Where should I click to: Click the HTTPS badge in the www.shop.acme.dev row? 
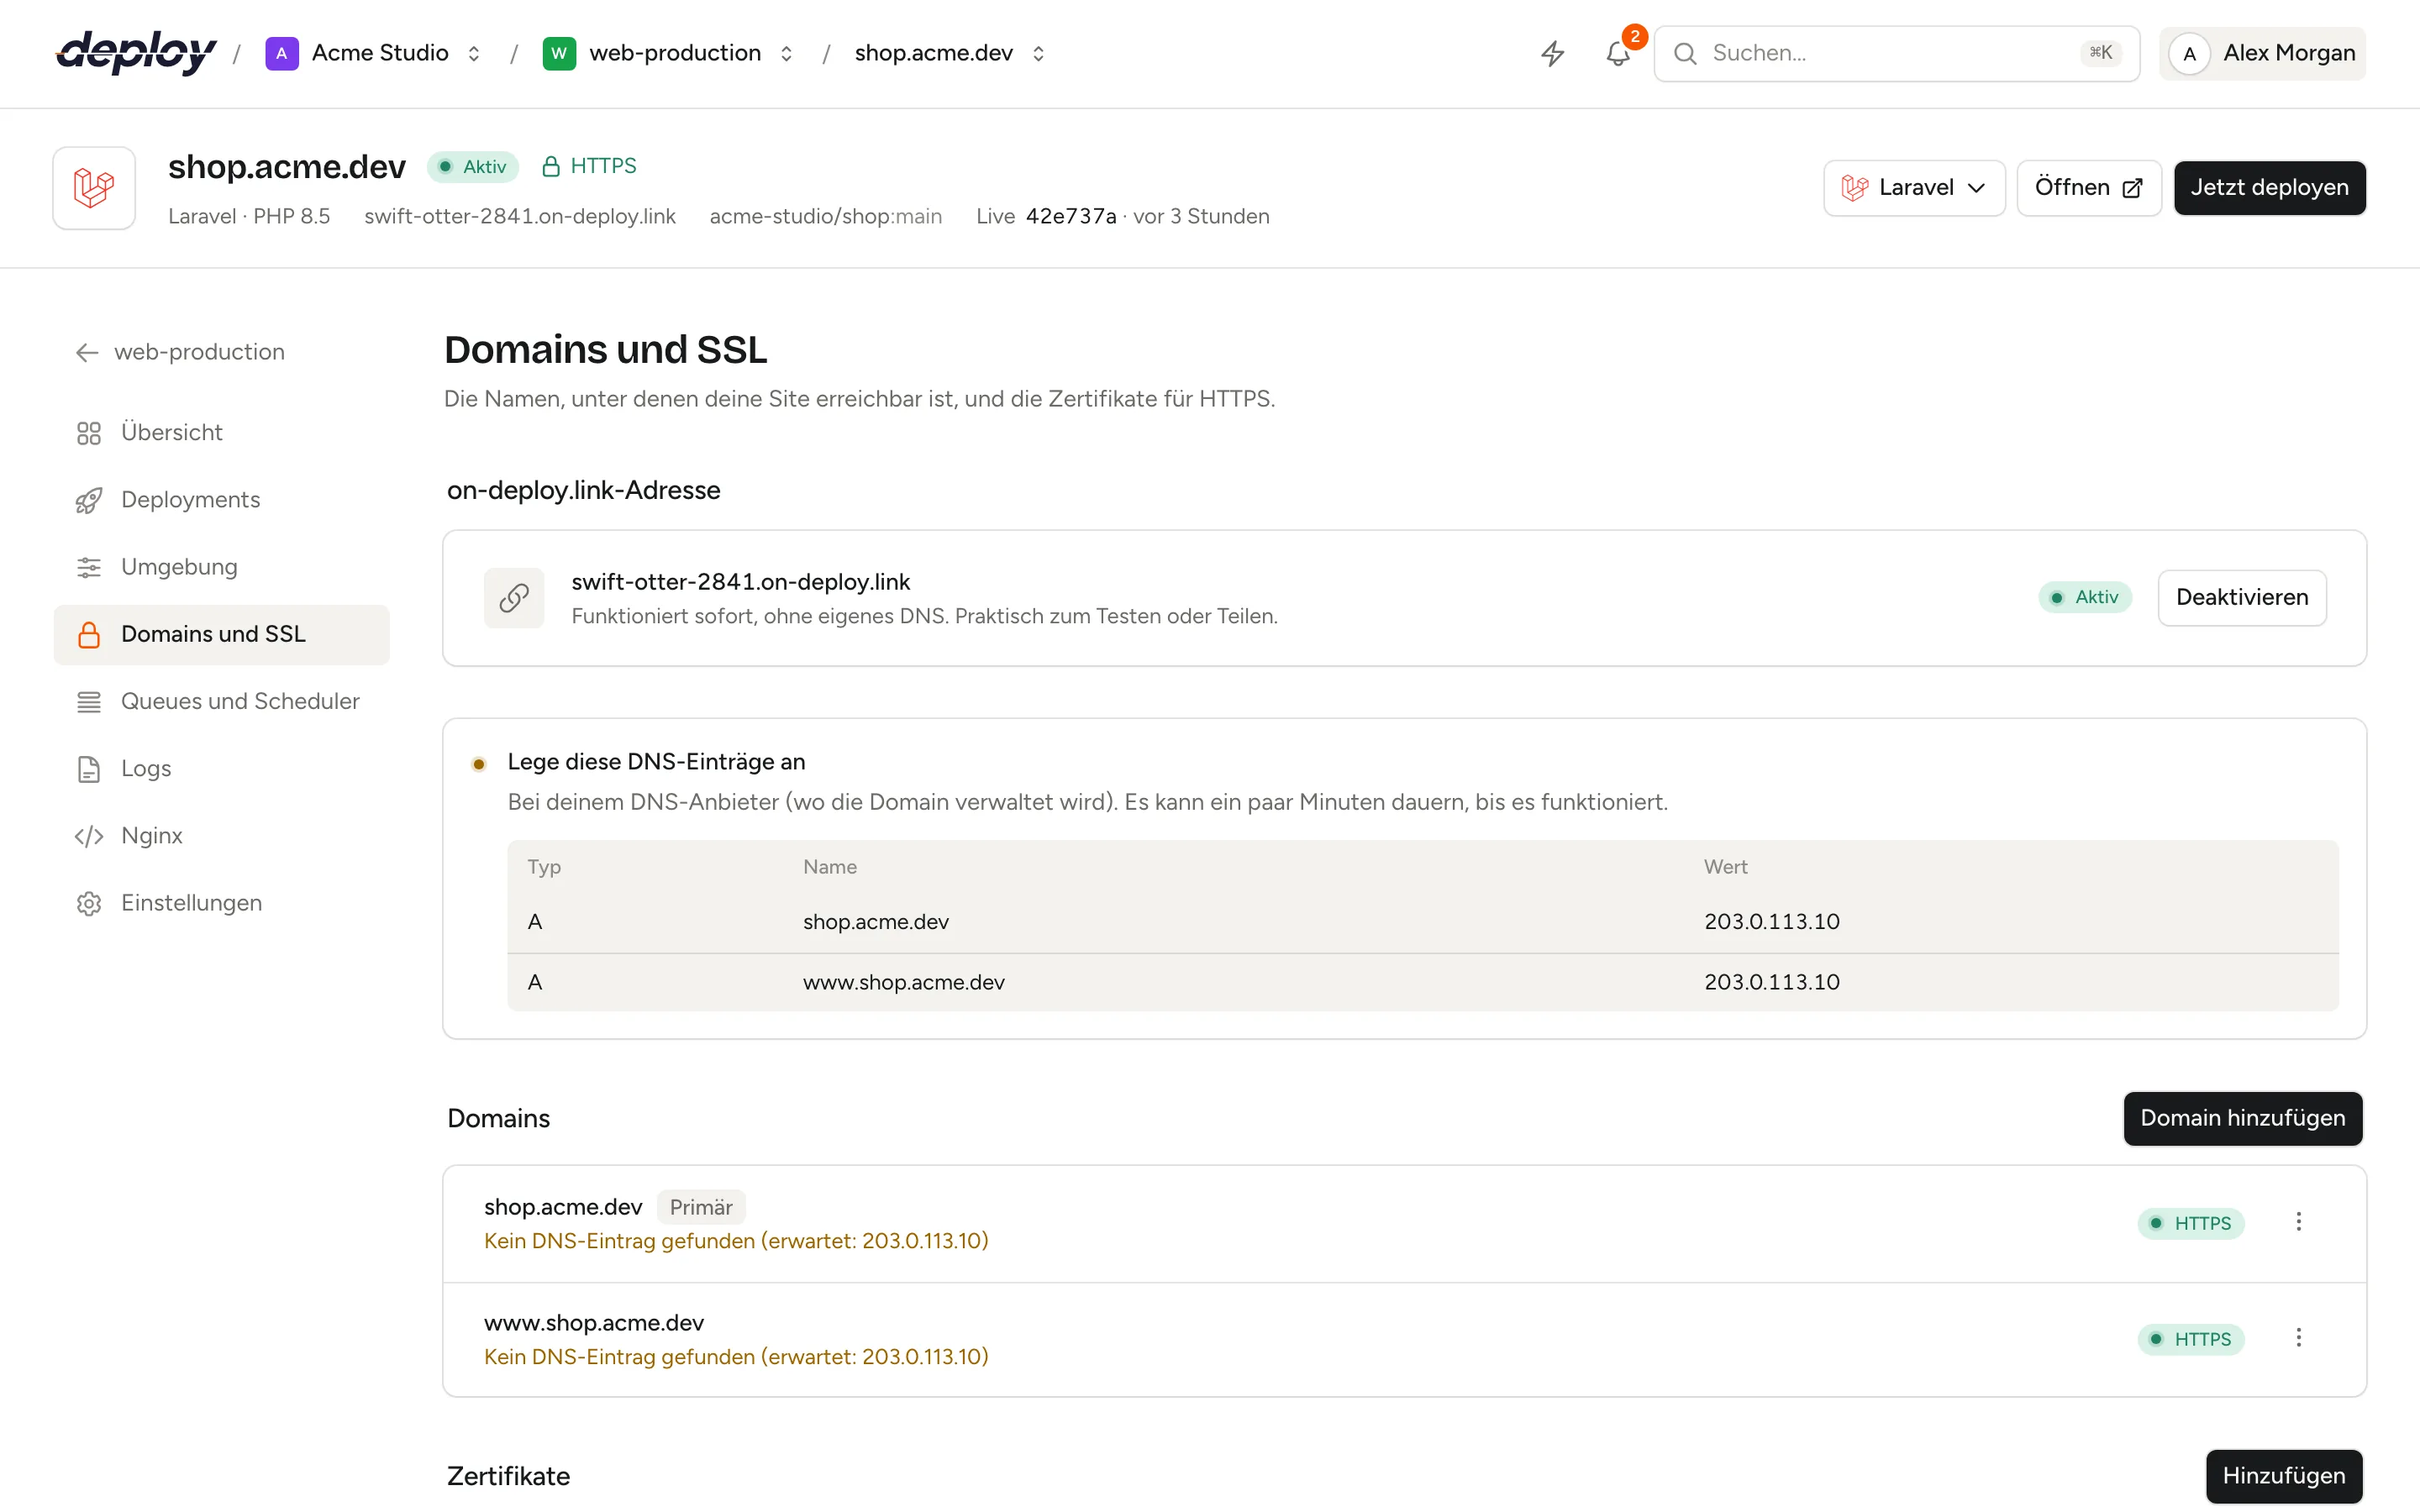(2190, 1339)
